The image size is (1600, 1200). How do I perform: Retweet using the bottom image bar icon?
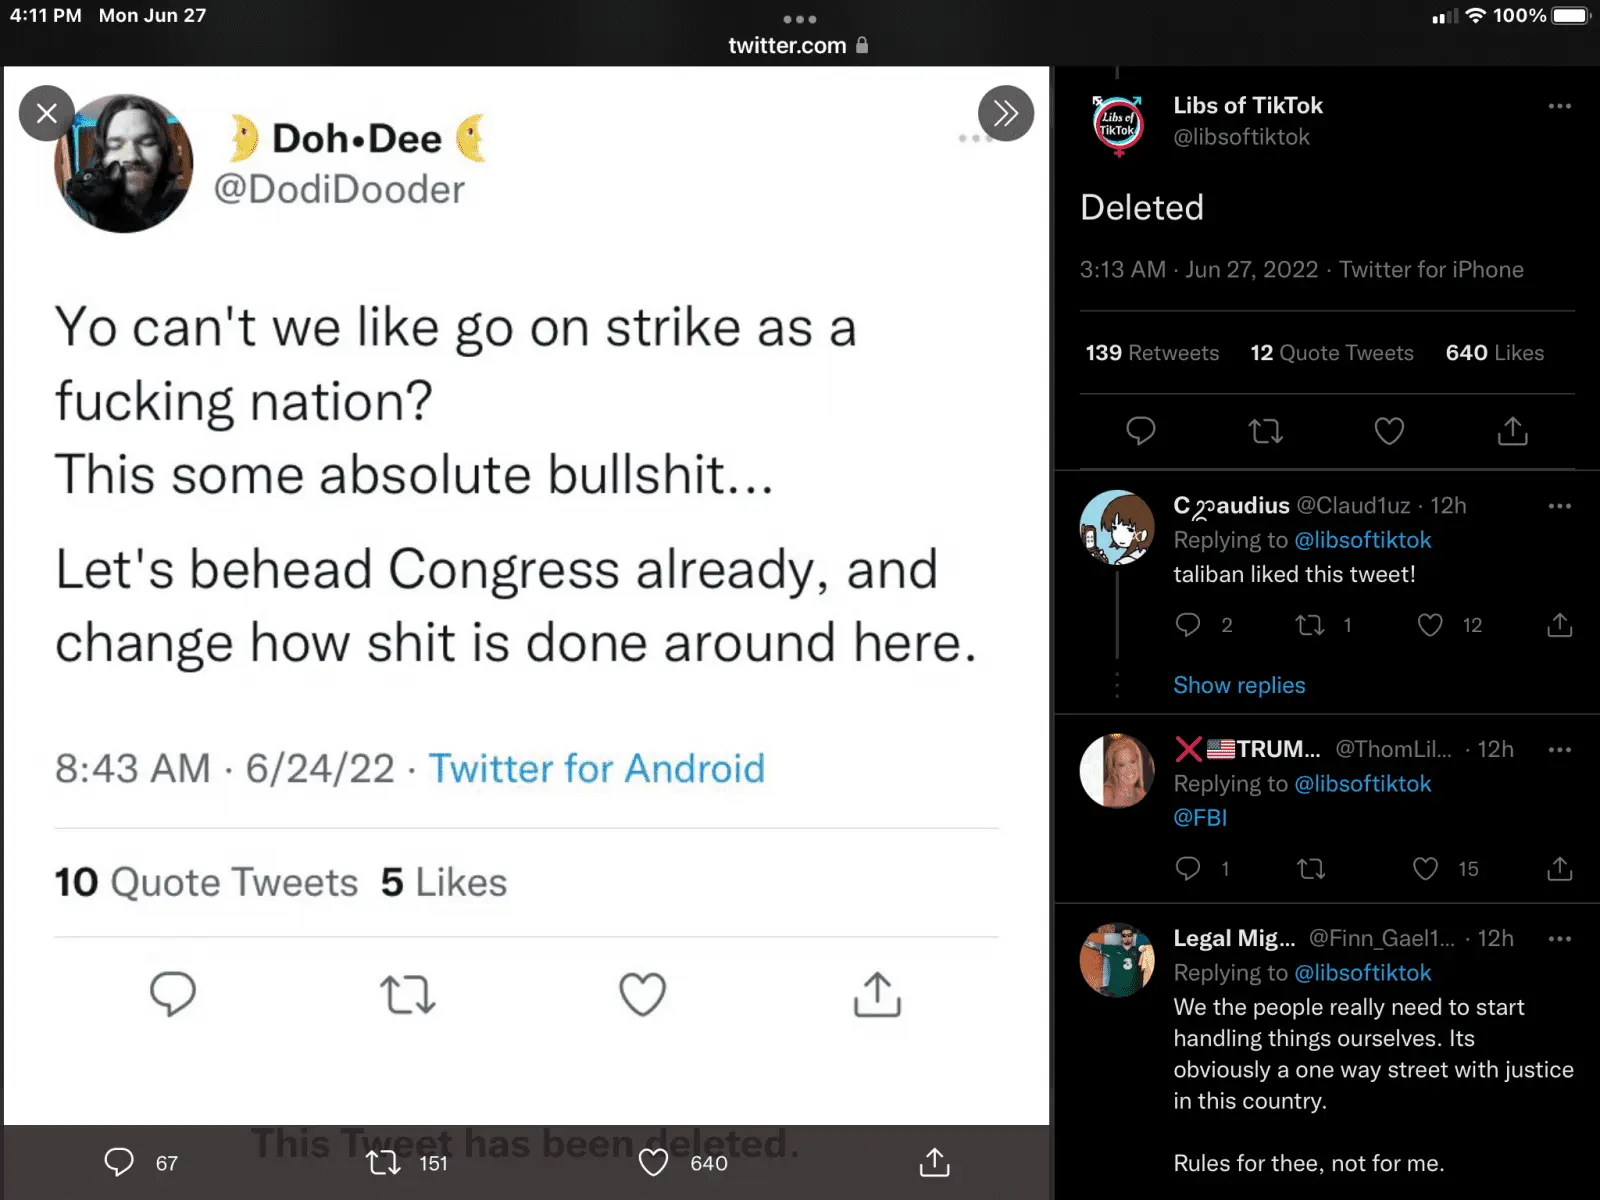click(383, 1162)
